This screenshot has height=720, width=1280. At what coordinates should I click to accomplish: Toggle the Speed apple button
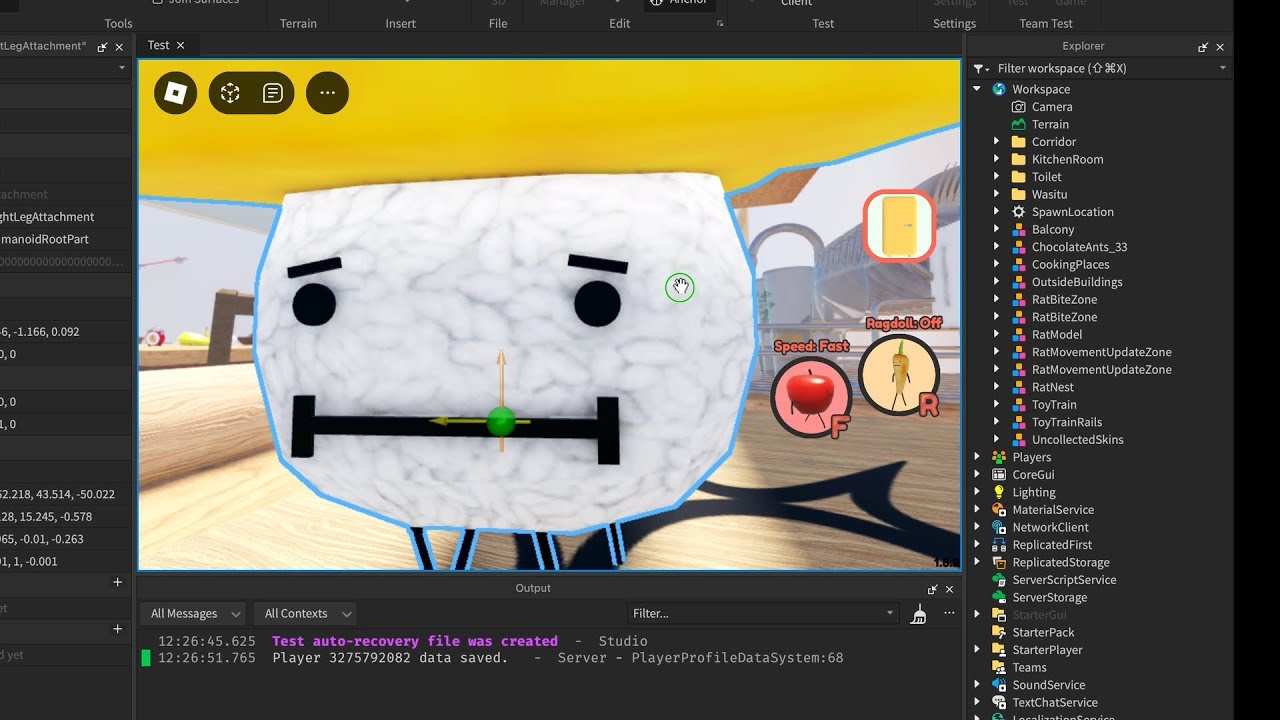coord(811,397)
